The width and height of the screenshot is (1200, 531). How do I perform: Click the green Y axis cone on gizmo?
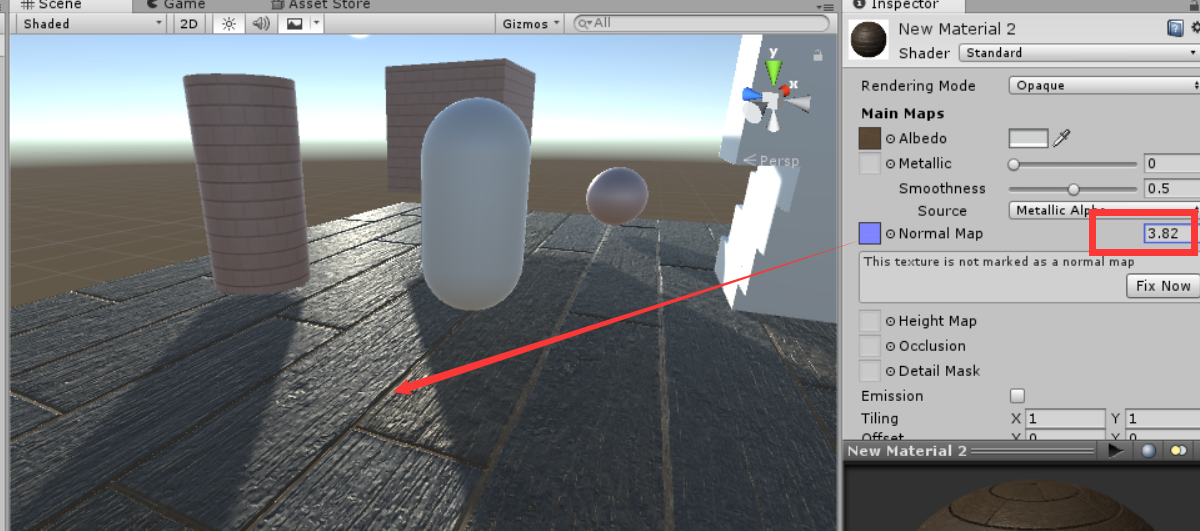773,72
